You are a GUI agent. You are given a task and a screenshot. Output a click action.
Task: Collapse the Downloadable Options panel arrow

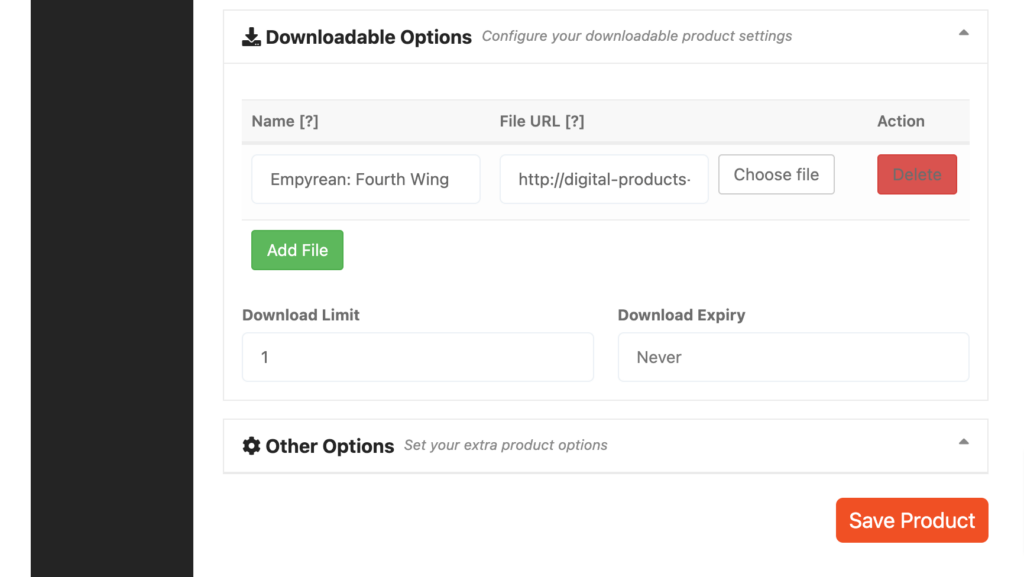(x=963, y=33)
